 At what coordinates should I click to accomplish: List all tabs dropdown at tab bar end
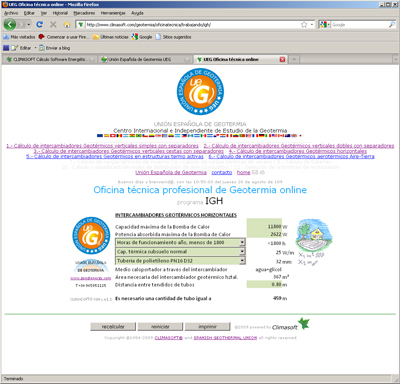click(x=395, y=59)
